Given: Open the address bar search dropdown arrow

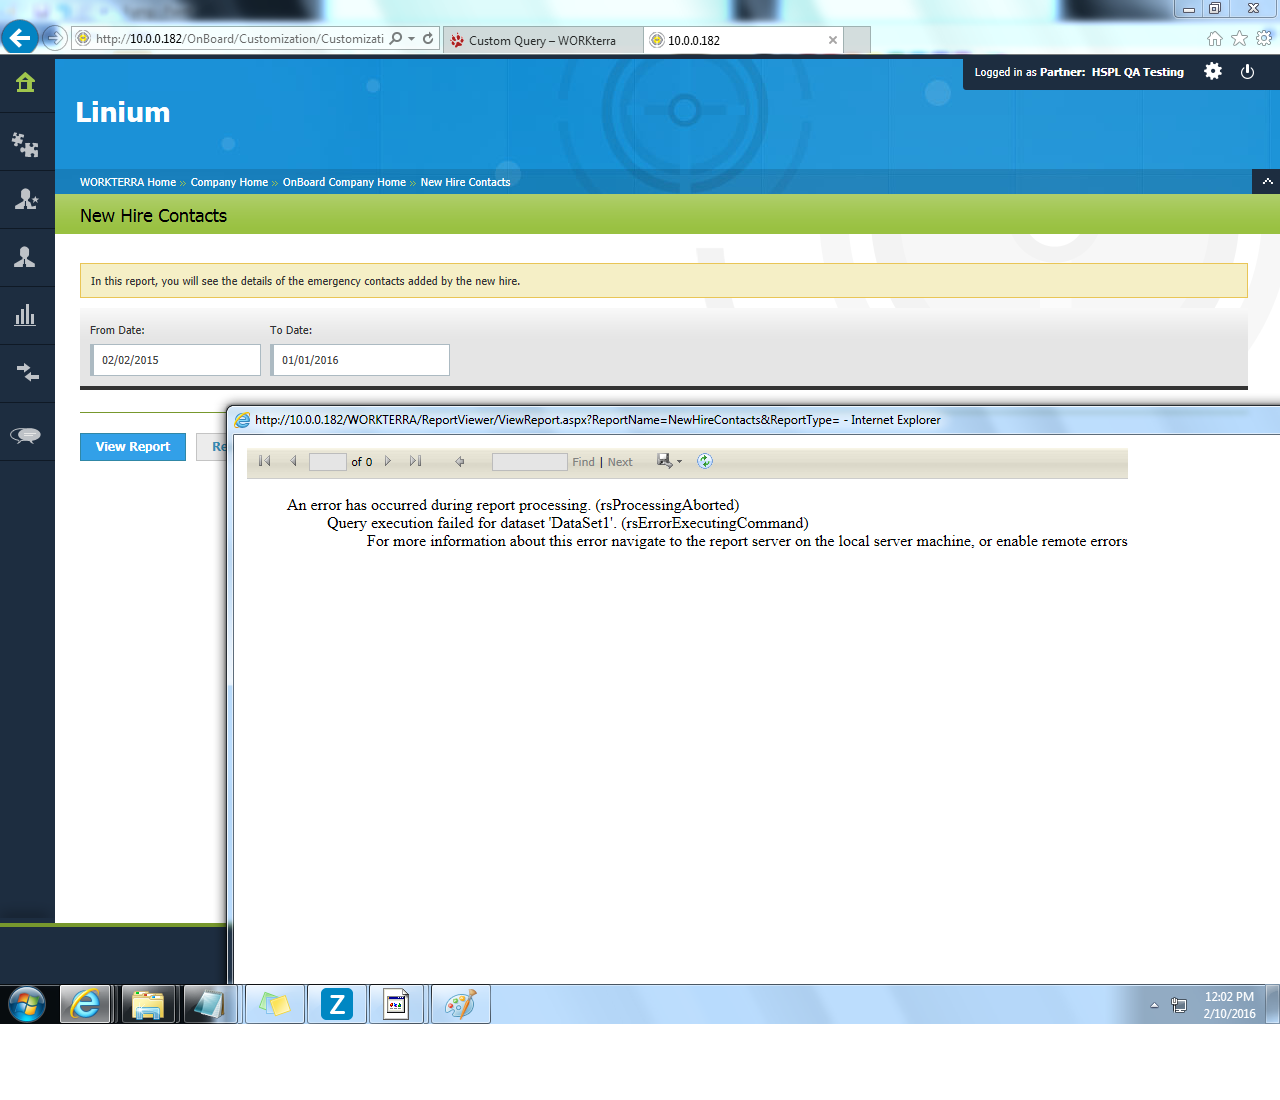Looking at the screenshot, I should [411, 39].
